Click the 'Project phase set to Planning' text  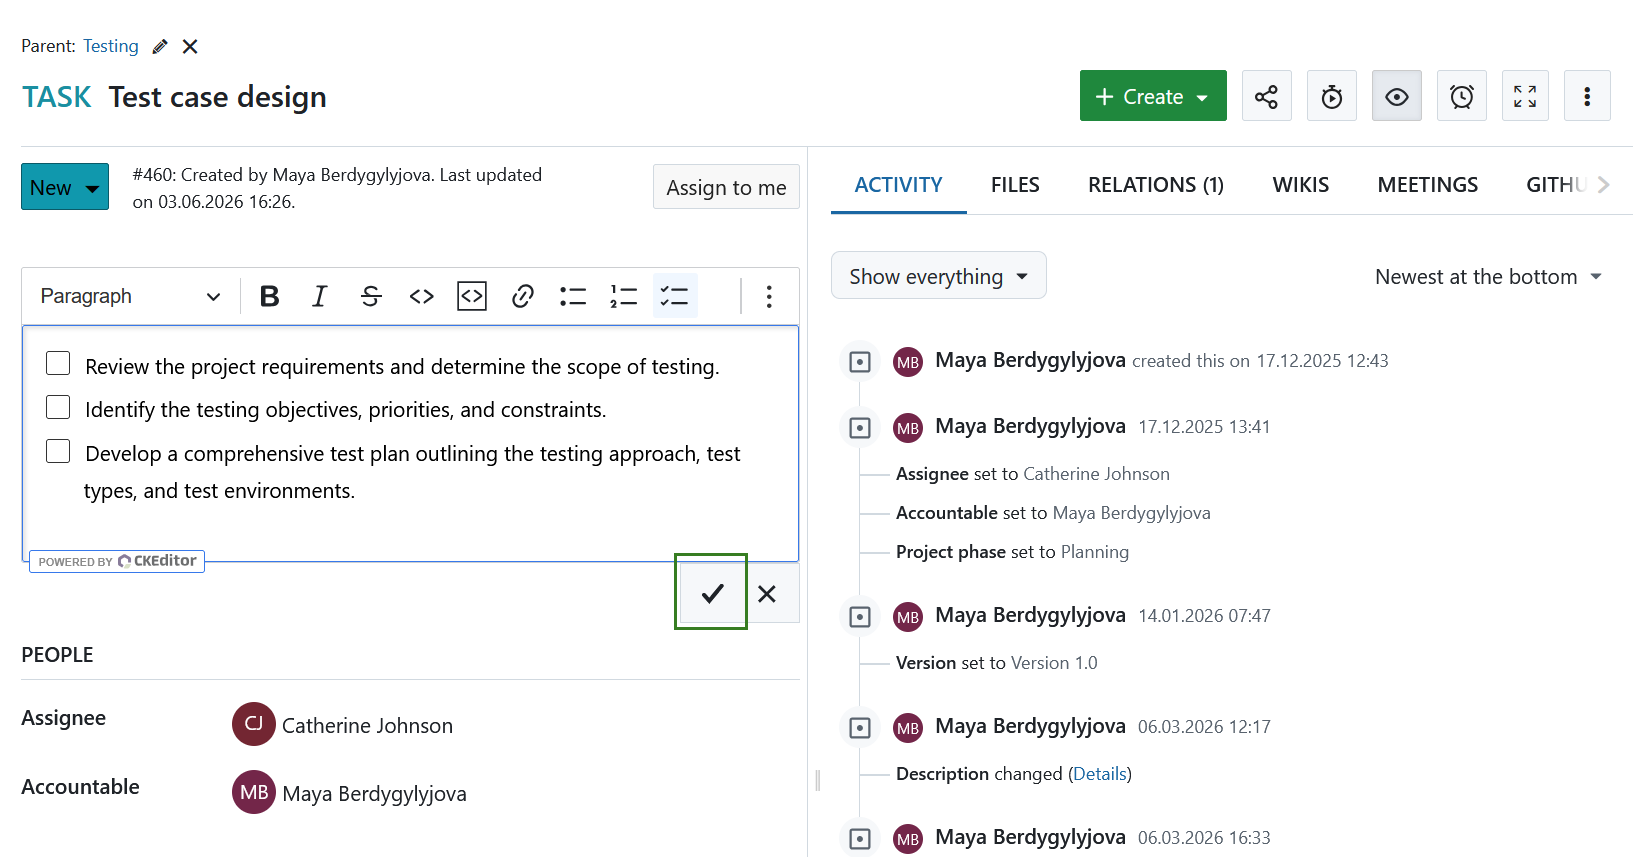[x=1012, y=552]
